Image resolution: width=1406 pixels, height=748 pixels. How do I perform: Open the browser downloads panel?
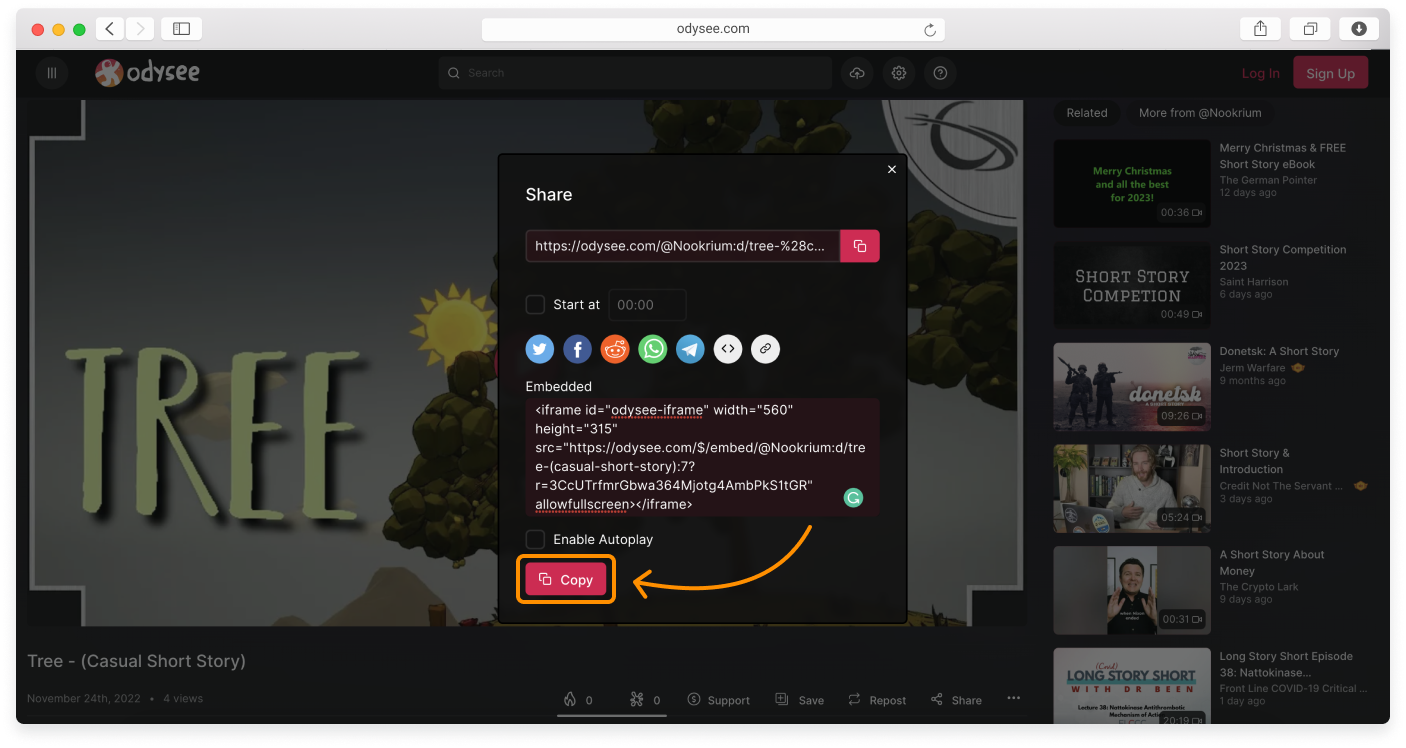(1359, 28)
